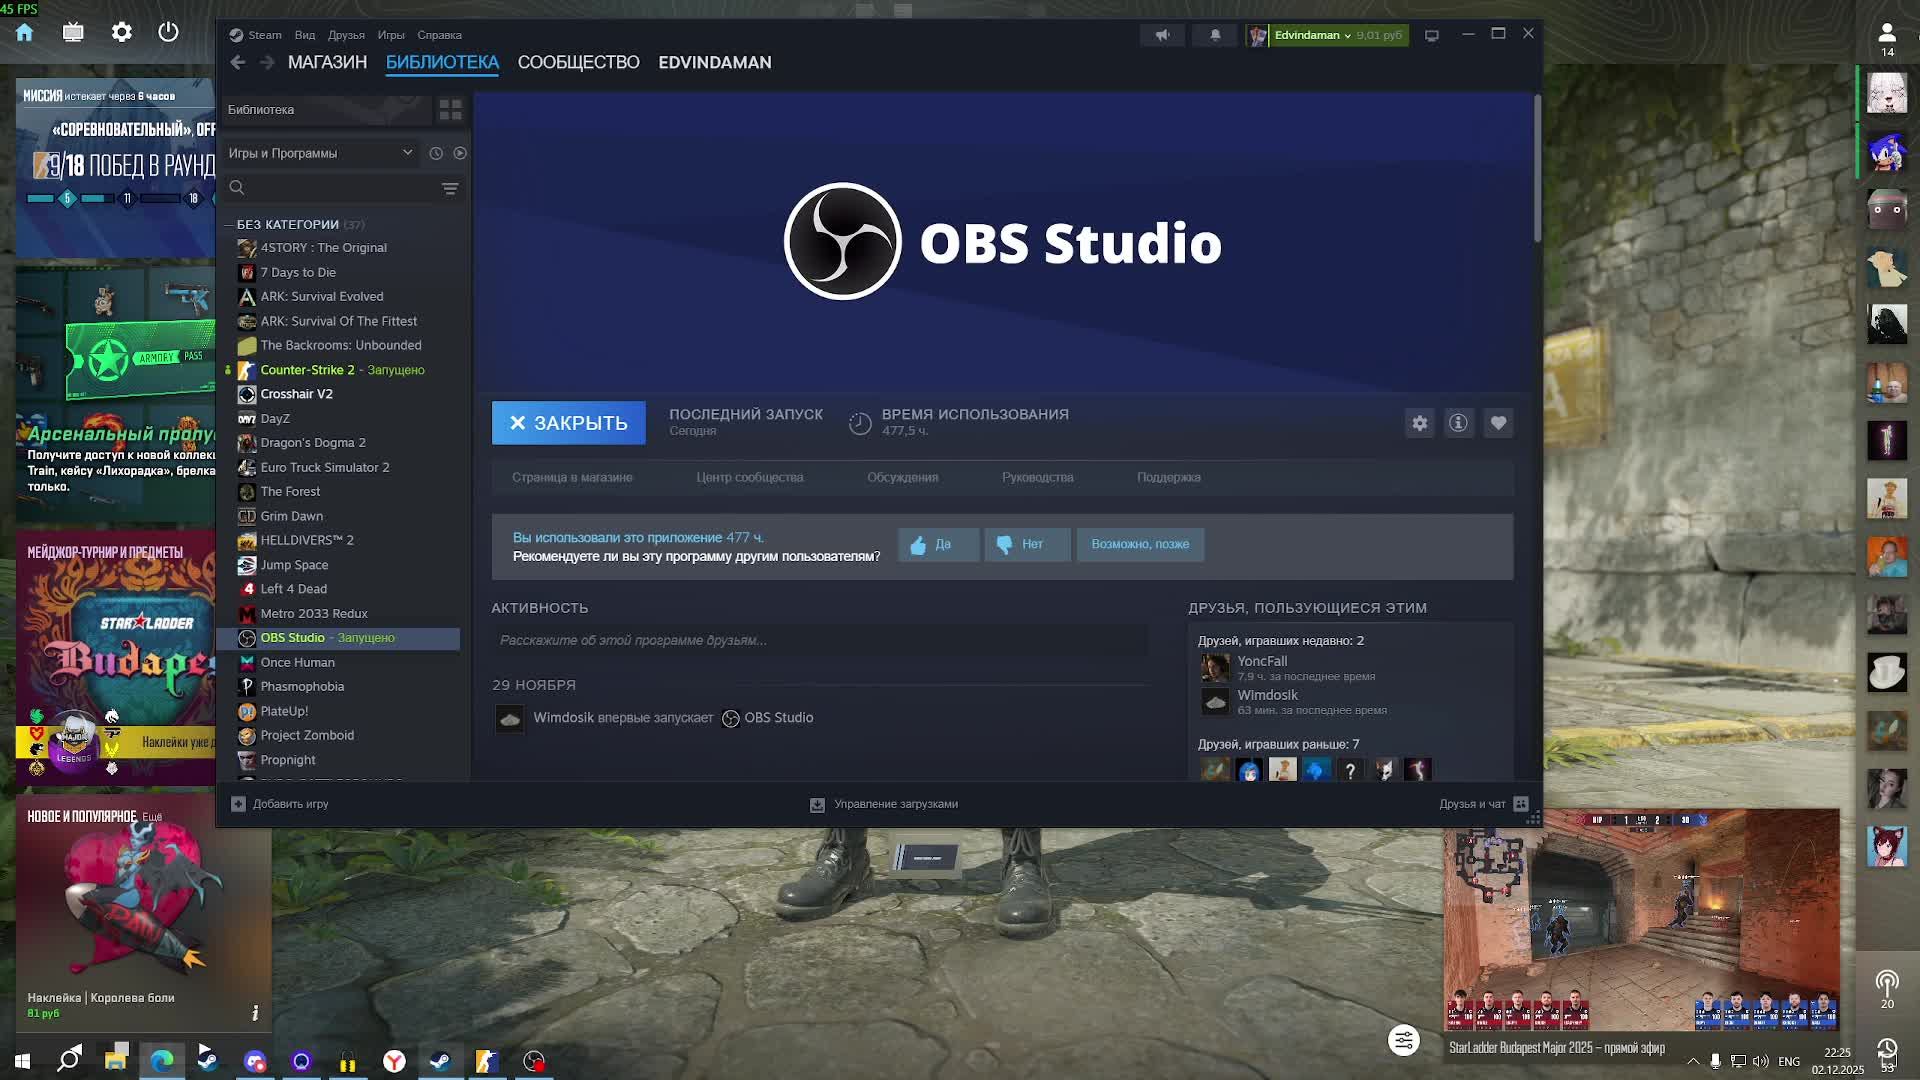Viewport: 1920px width, 1080px height.
Task: Toggle ready-to-play filter icon
Action: click(460, 153)
